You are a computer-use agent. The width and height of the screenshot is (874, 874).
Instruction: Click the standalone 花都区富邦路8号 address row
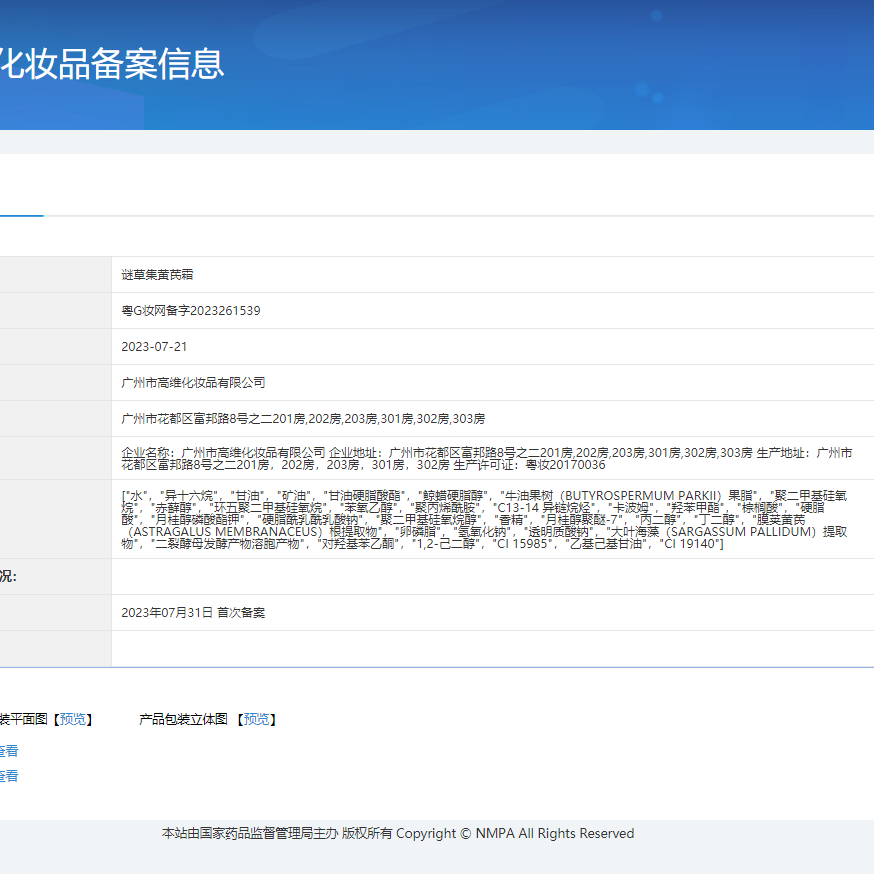pos(303,419)
